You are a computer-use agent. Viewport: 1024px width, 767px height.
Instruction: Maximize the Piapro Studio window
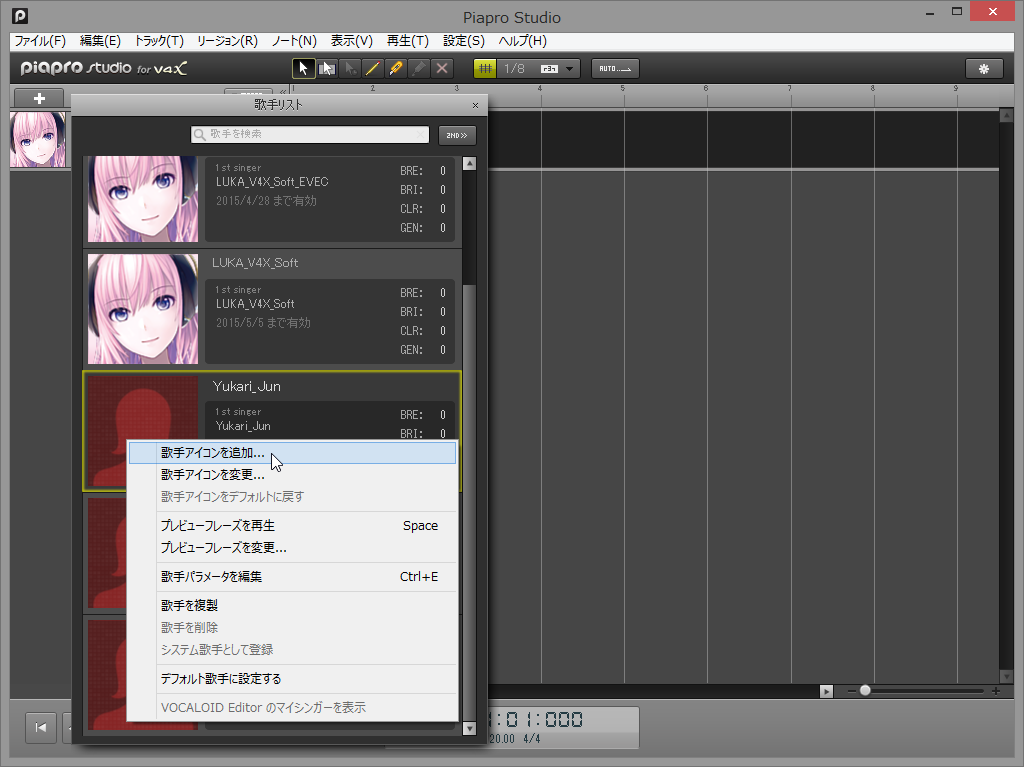[957, 11]
